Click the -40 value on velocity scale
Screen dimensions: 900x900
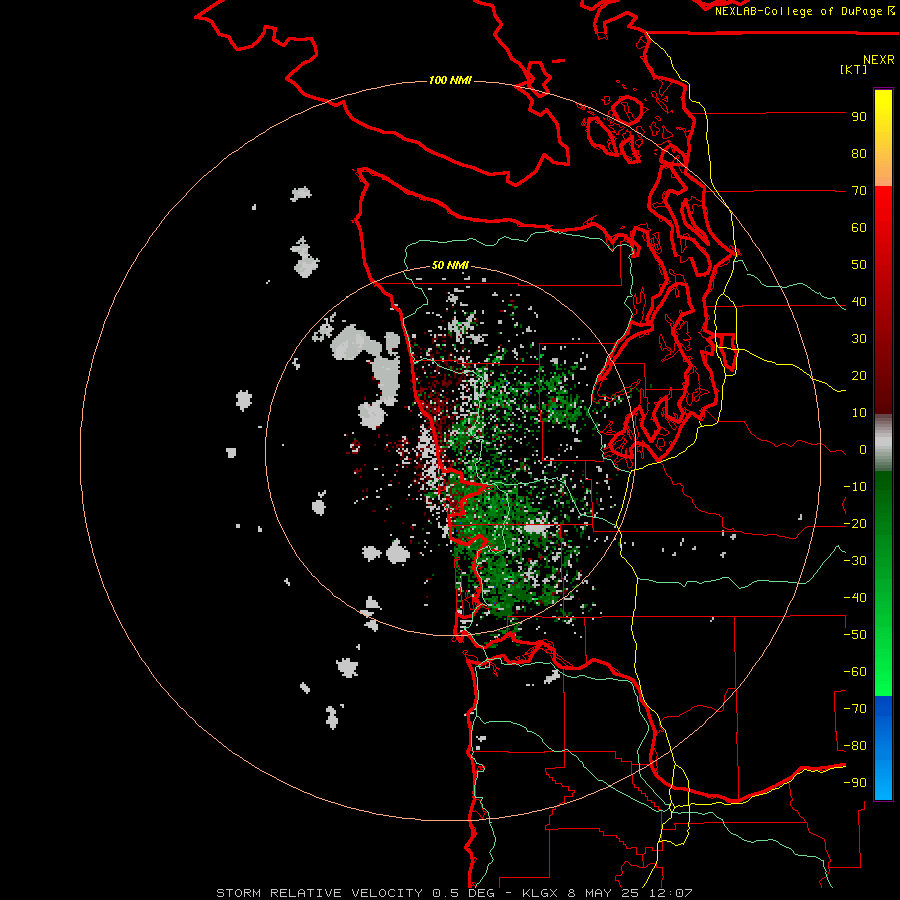click(x=855, y=598)
